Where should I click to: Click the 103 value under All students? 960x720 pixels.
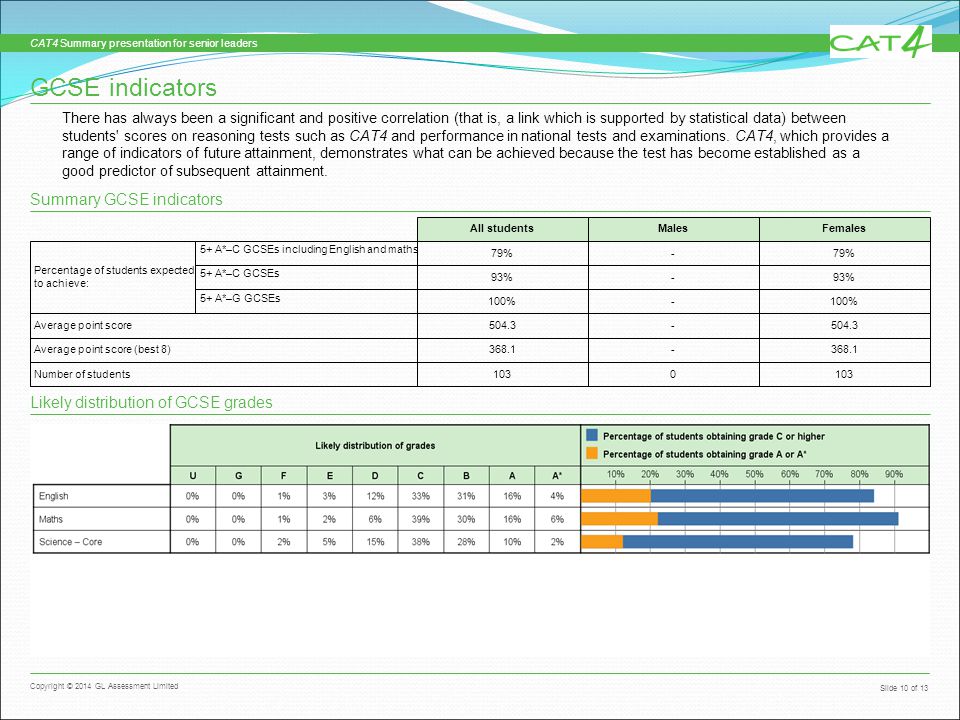pos(502,374)
